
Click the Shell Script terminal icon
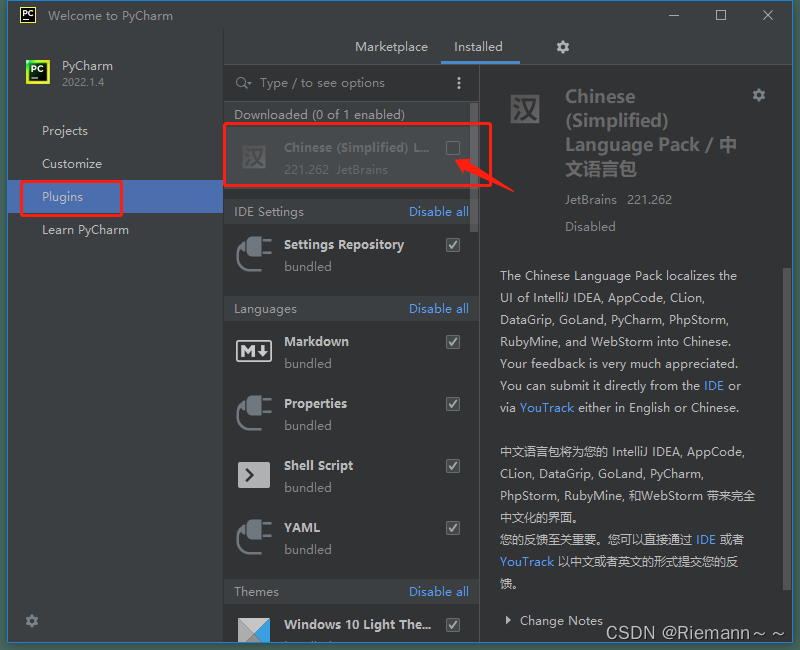pyautogui.click(x=254, y=475)
